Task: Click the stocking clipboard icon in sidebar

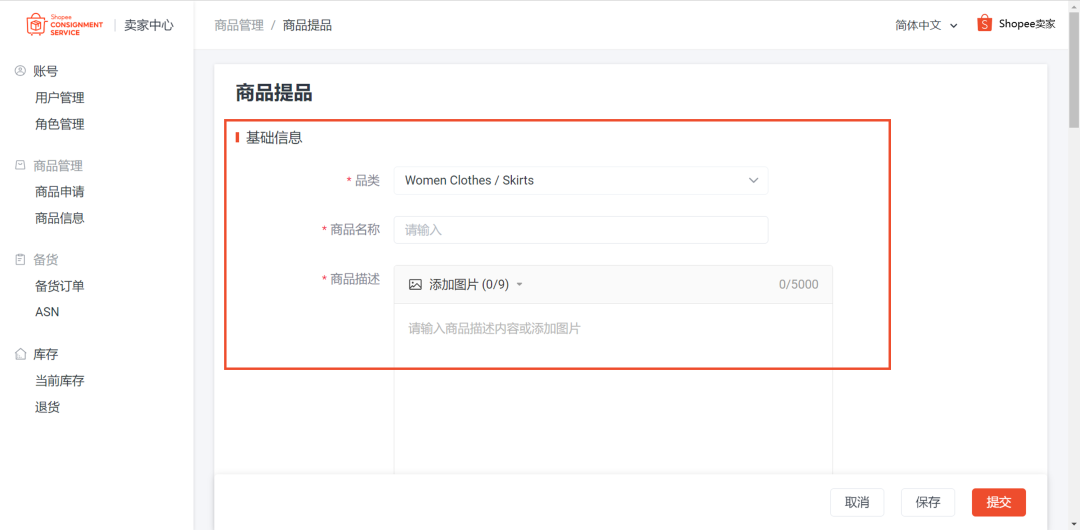Action: click(20, 259)
